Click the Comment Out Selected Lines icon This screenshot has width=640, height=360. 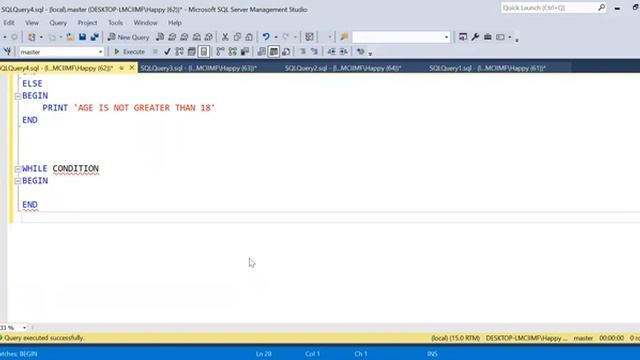click(x=302, y=52)
